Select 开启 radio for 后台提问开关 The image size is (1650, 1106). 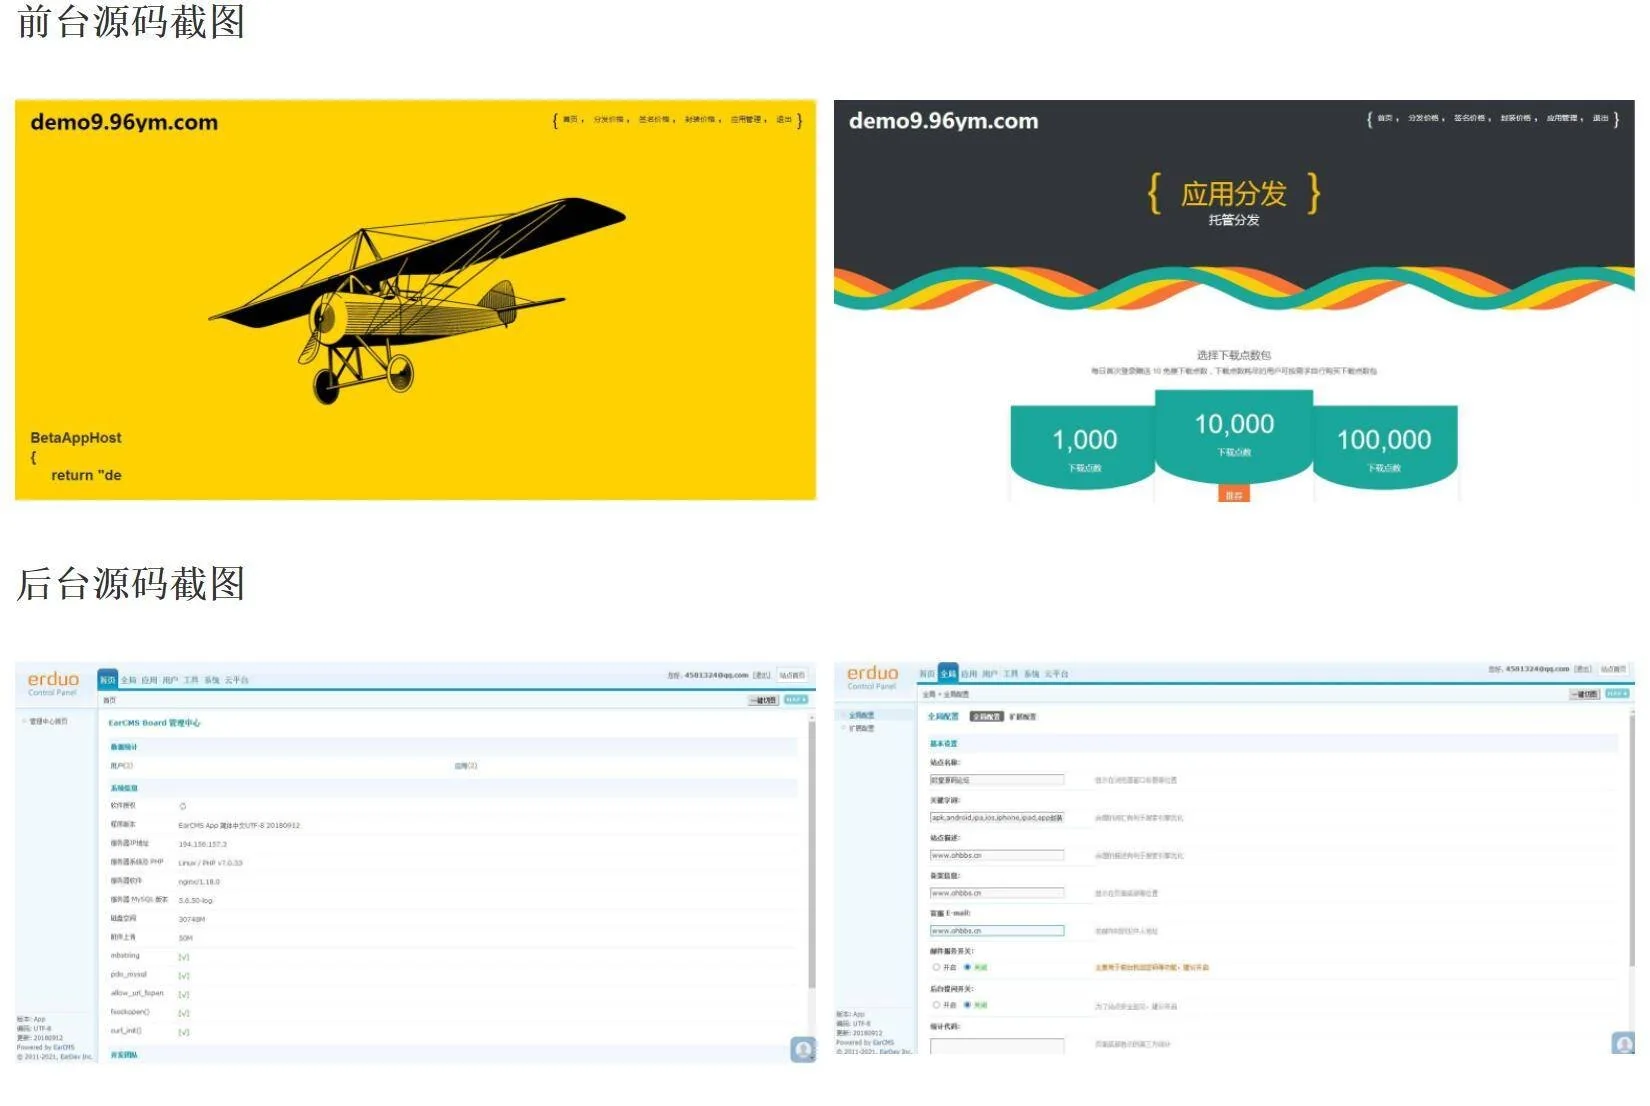[x=937, y=1005]
